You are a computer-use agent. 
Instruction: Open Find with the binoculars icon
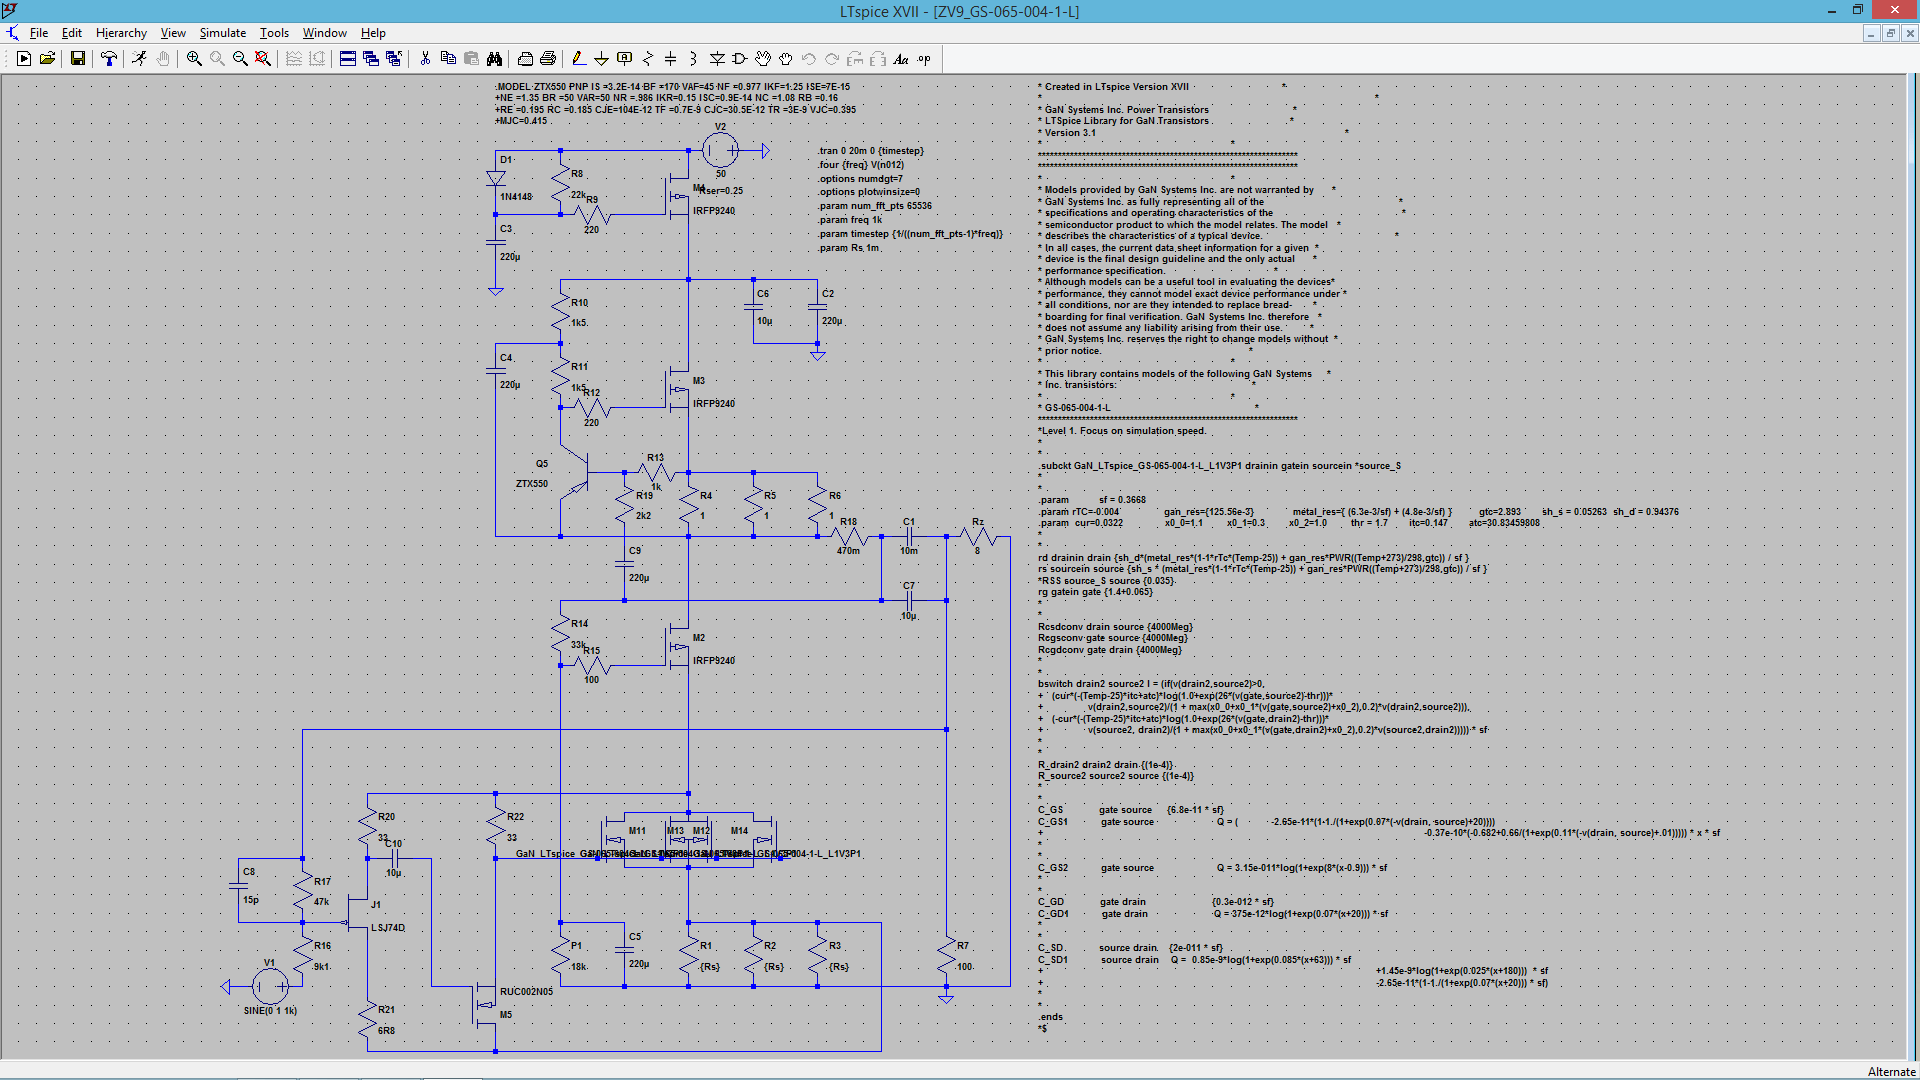[494, 59]
